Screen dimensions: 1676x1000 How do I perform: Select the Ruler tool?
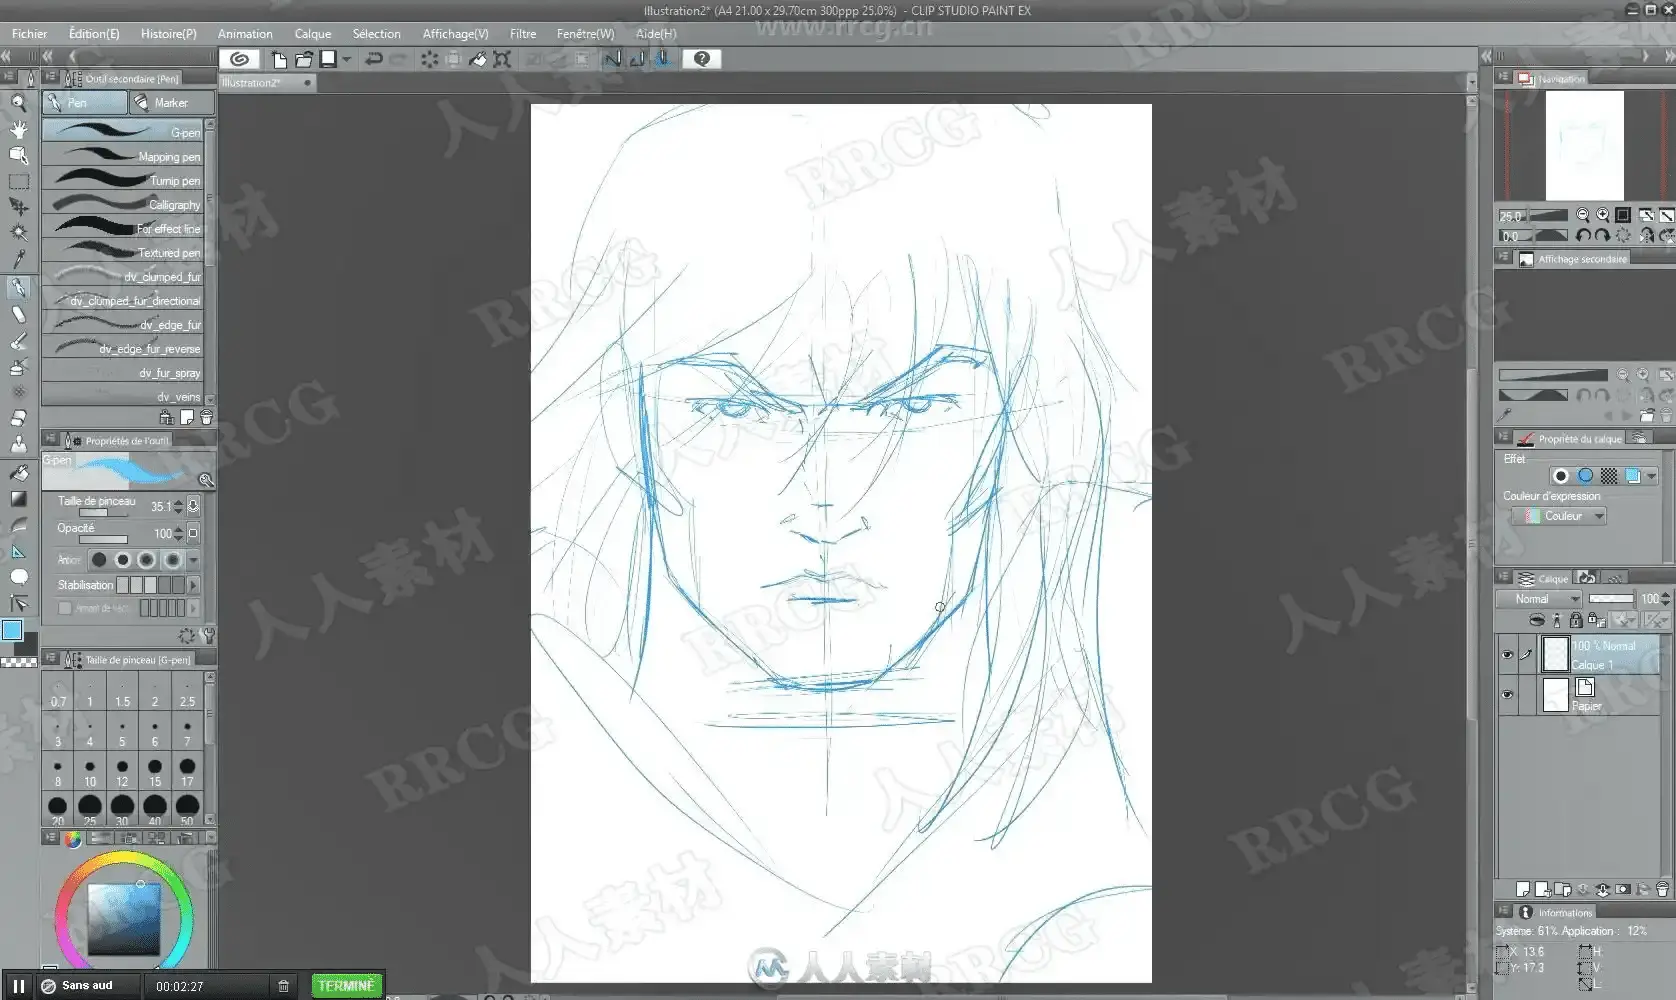(x=18, y=551)
